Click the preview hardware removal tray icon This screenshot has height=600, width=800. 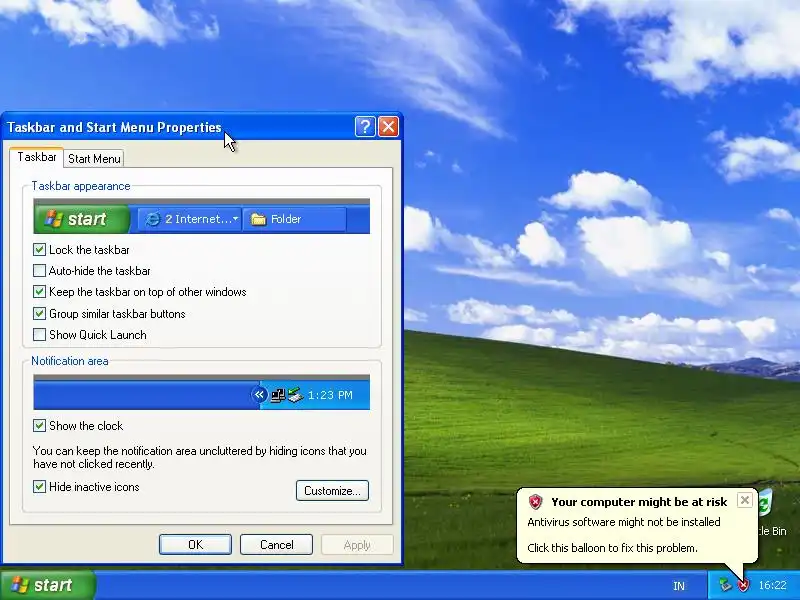point(295,395)
